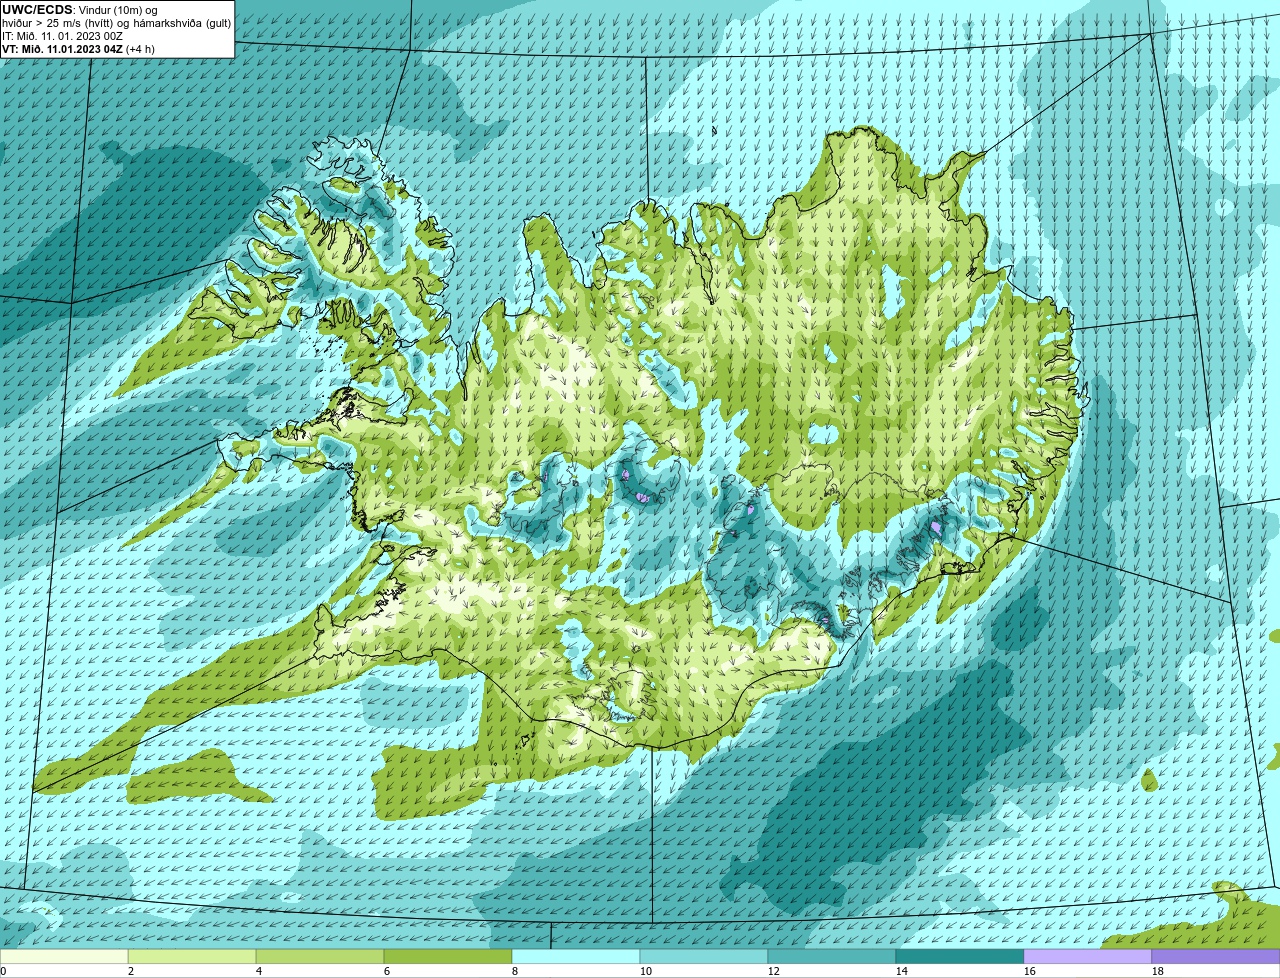Click the 'VT: Mið. 11.01.2023 04Z (+4 h)' line
Image resolution: width=1280 pixels, height=978 pixels.
(x=78, y=49)
